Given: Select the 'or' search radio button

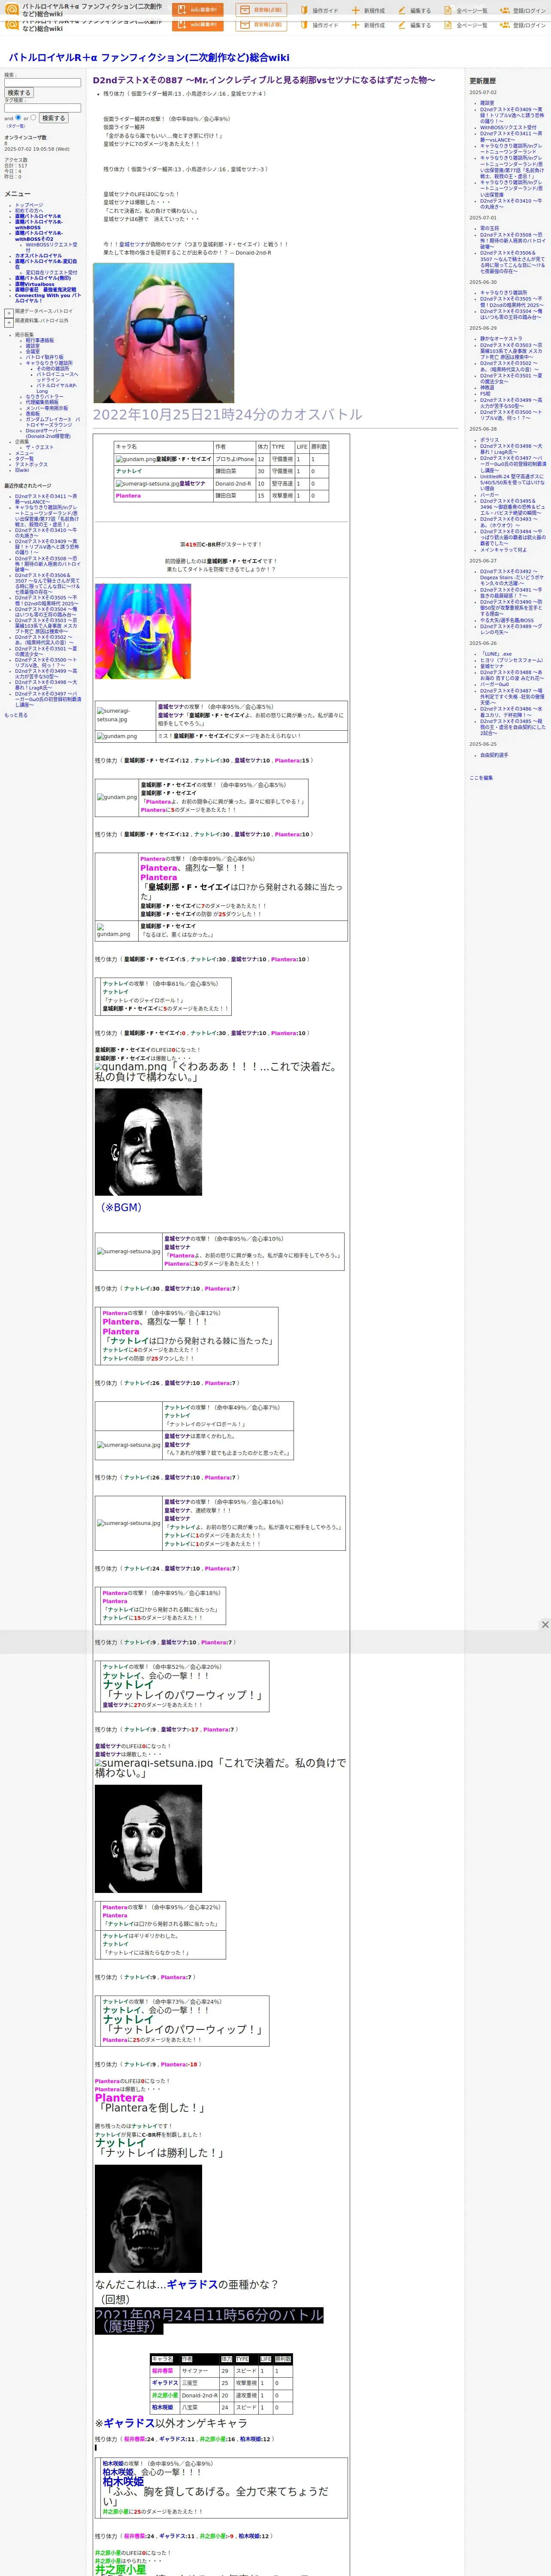Looking at the screenshot, I should (x=33, y=117).
